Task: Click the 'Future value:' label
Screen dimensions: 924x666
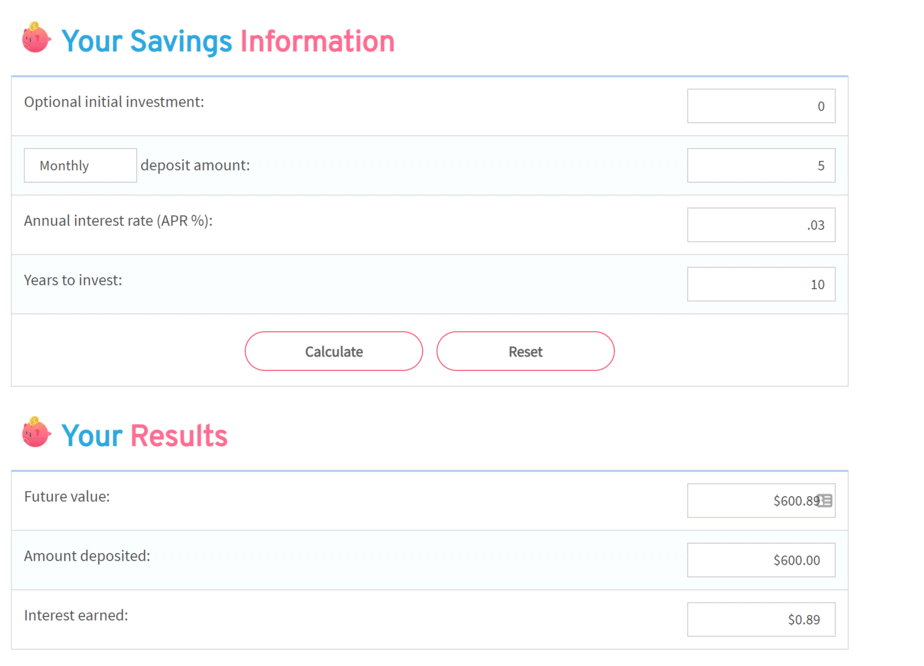Action: pos(67,497)
